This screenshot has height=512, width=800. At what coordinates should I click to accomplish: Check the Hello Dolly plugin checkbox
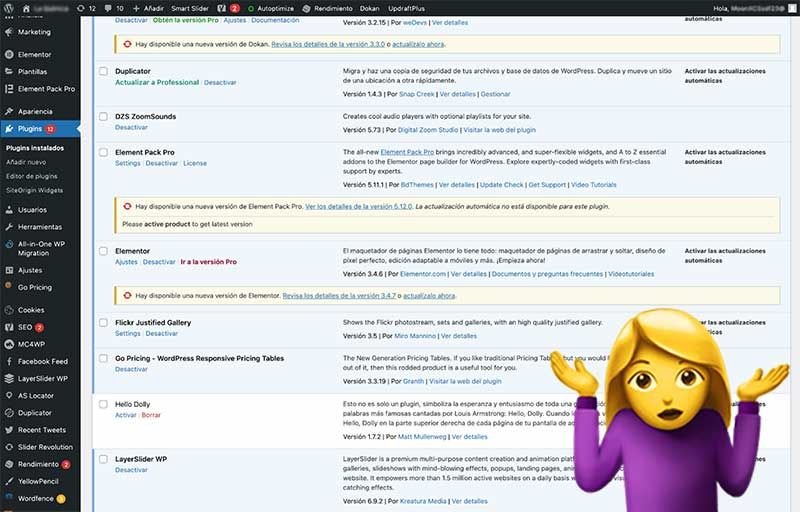coord(104,404)
